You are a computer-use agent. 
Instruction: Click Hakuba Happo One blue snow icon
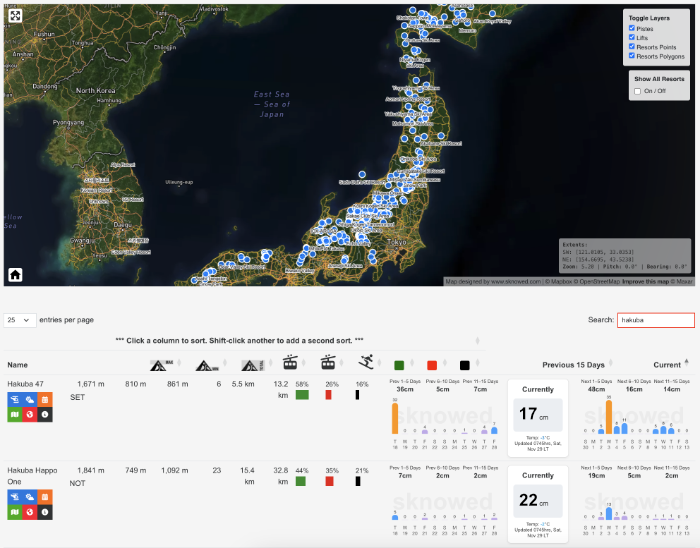click(15, 497)
